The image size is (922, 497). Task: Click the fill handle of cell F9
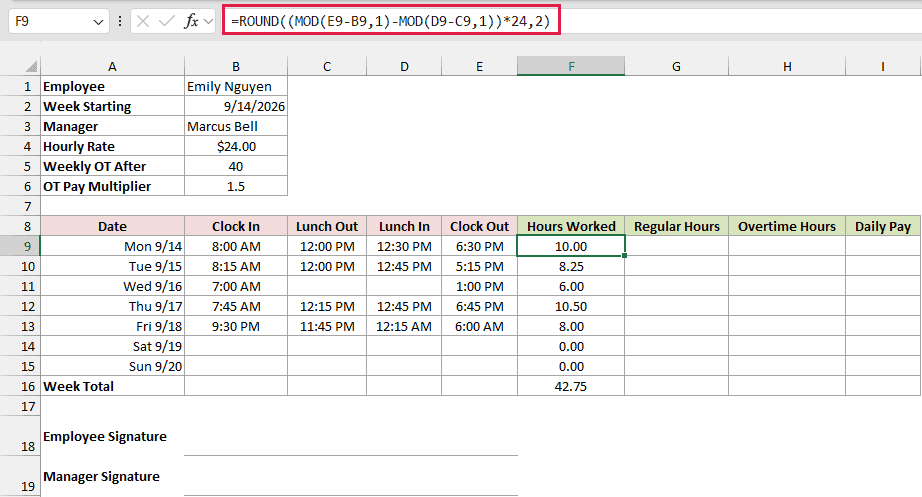[624, 256]
